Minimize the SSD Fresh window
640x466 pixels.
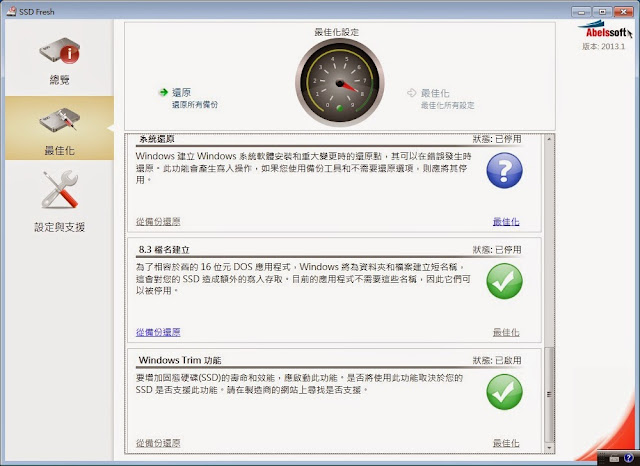[581, 12]
